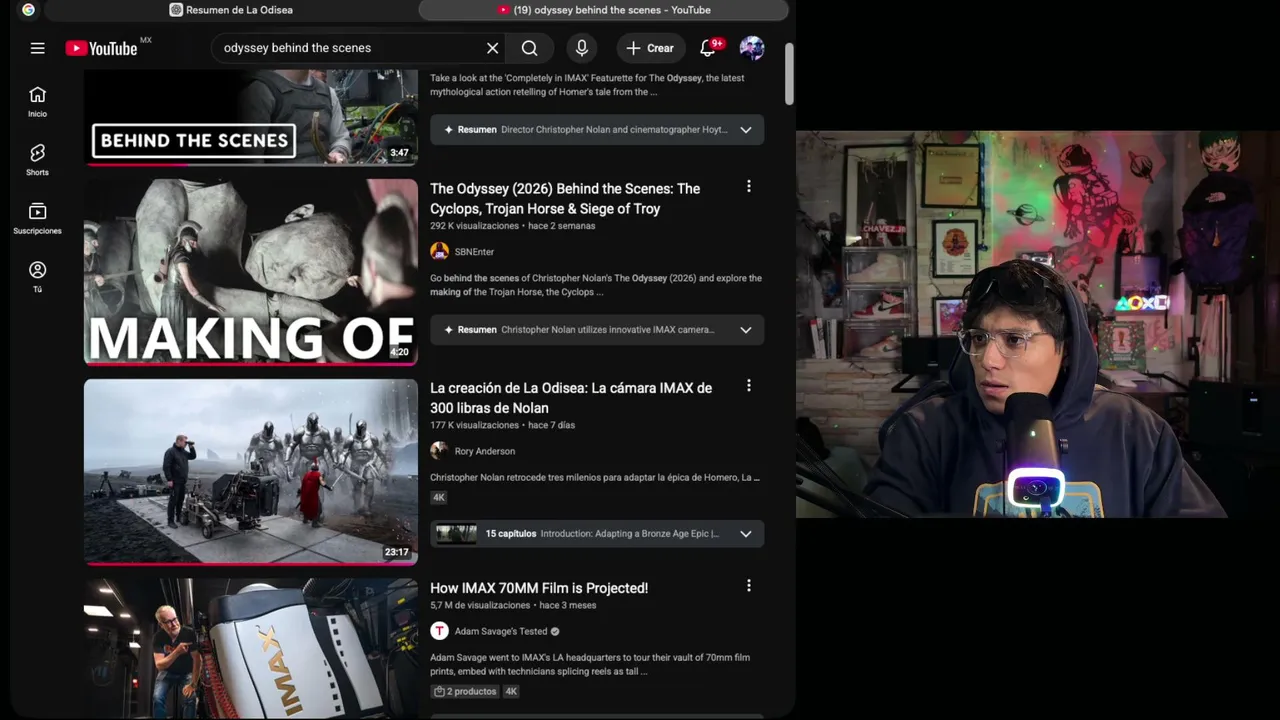Image resolution: width=1280 pixels, height=720 pixels.
Task: Go to the YouTube home logo
Action: [x=102, y=48]
